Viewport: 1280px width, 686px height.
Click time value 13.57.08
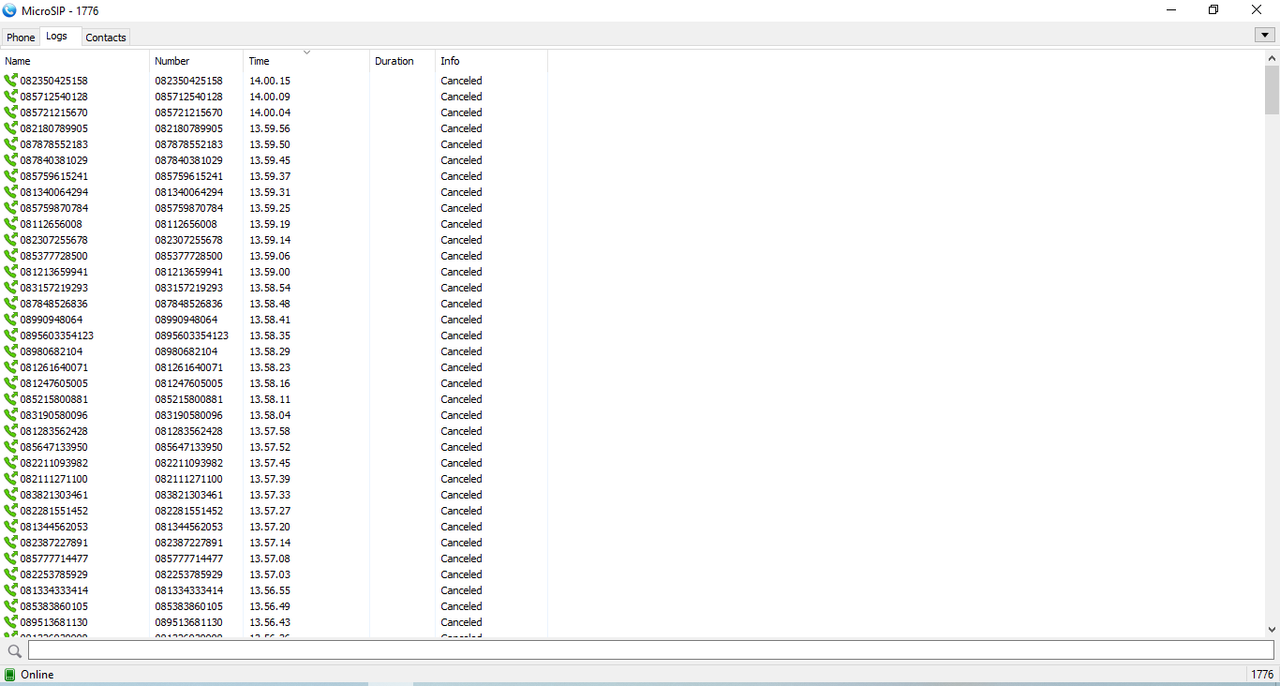coord(270,559)
